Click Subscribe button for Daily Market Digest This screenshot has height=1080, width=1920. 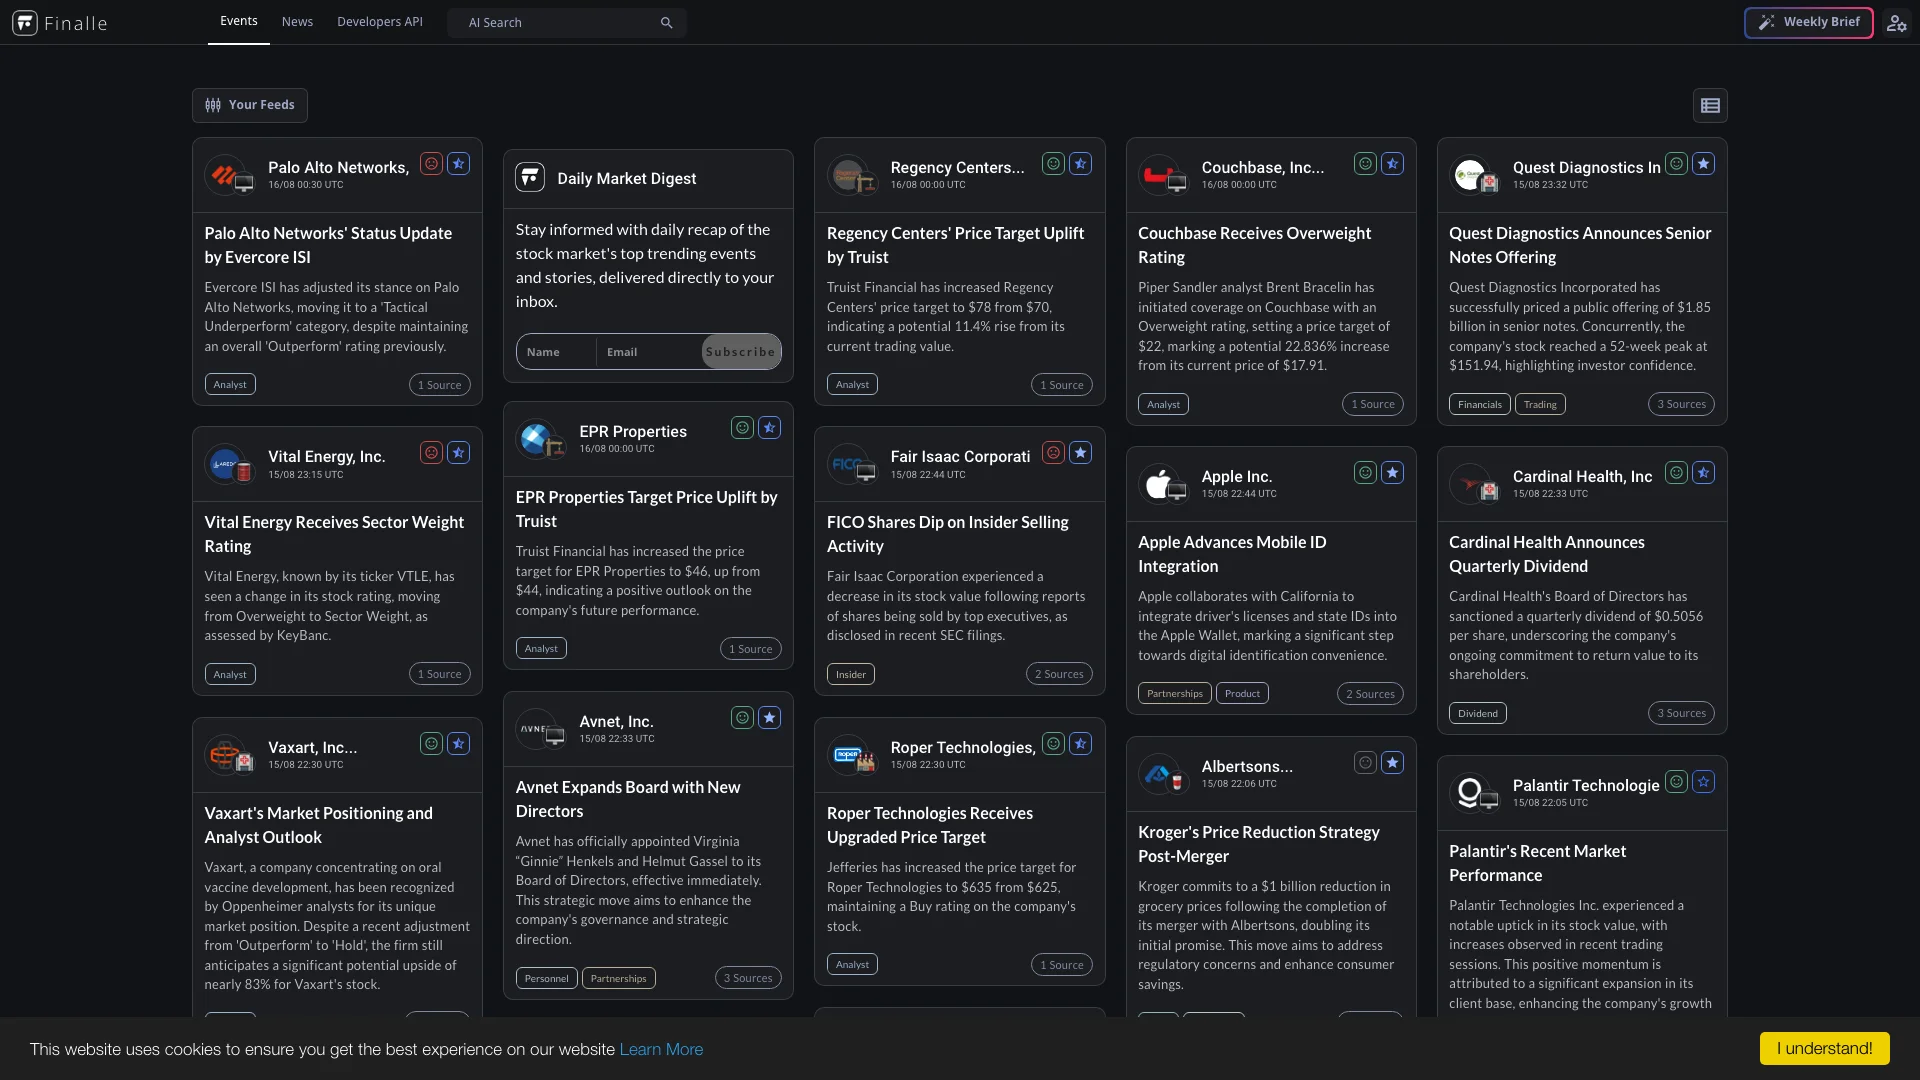pos(740,351)
